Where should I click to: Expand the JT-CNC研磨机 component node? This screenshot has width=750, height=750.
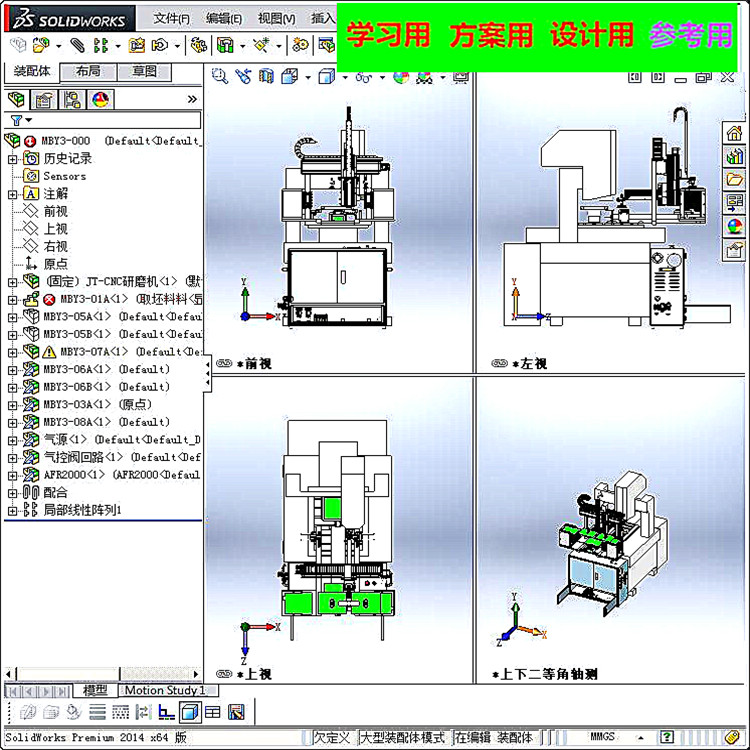[x=12, y=282]
